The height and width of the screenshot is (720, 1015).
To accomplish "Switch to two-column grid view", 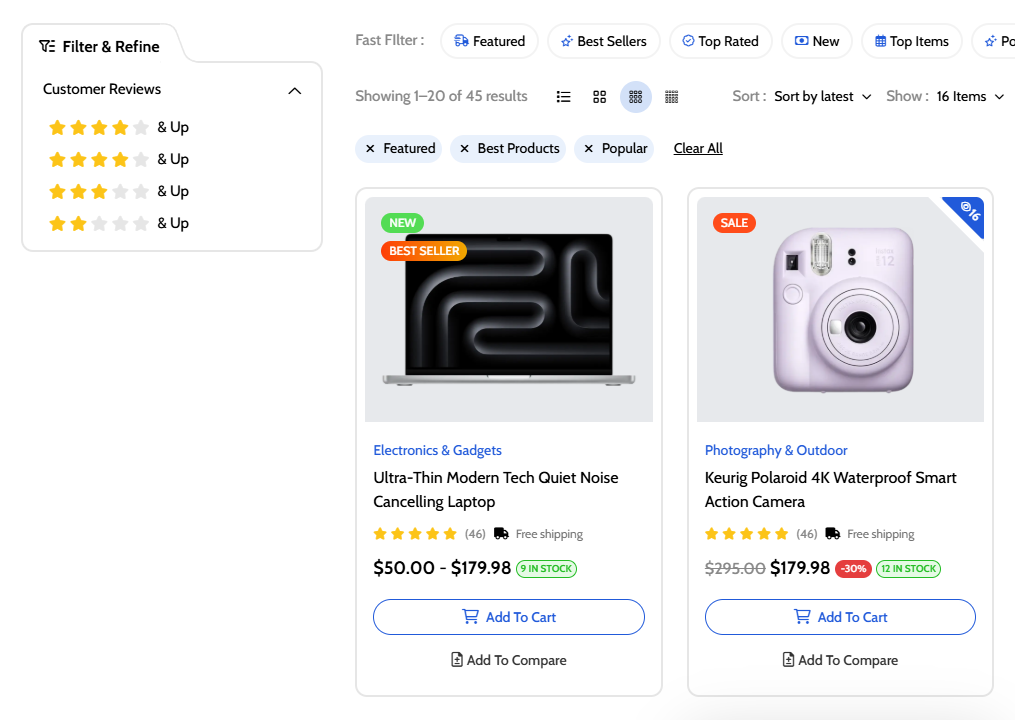I will [x=600, y=97].
